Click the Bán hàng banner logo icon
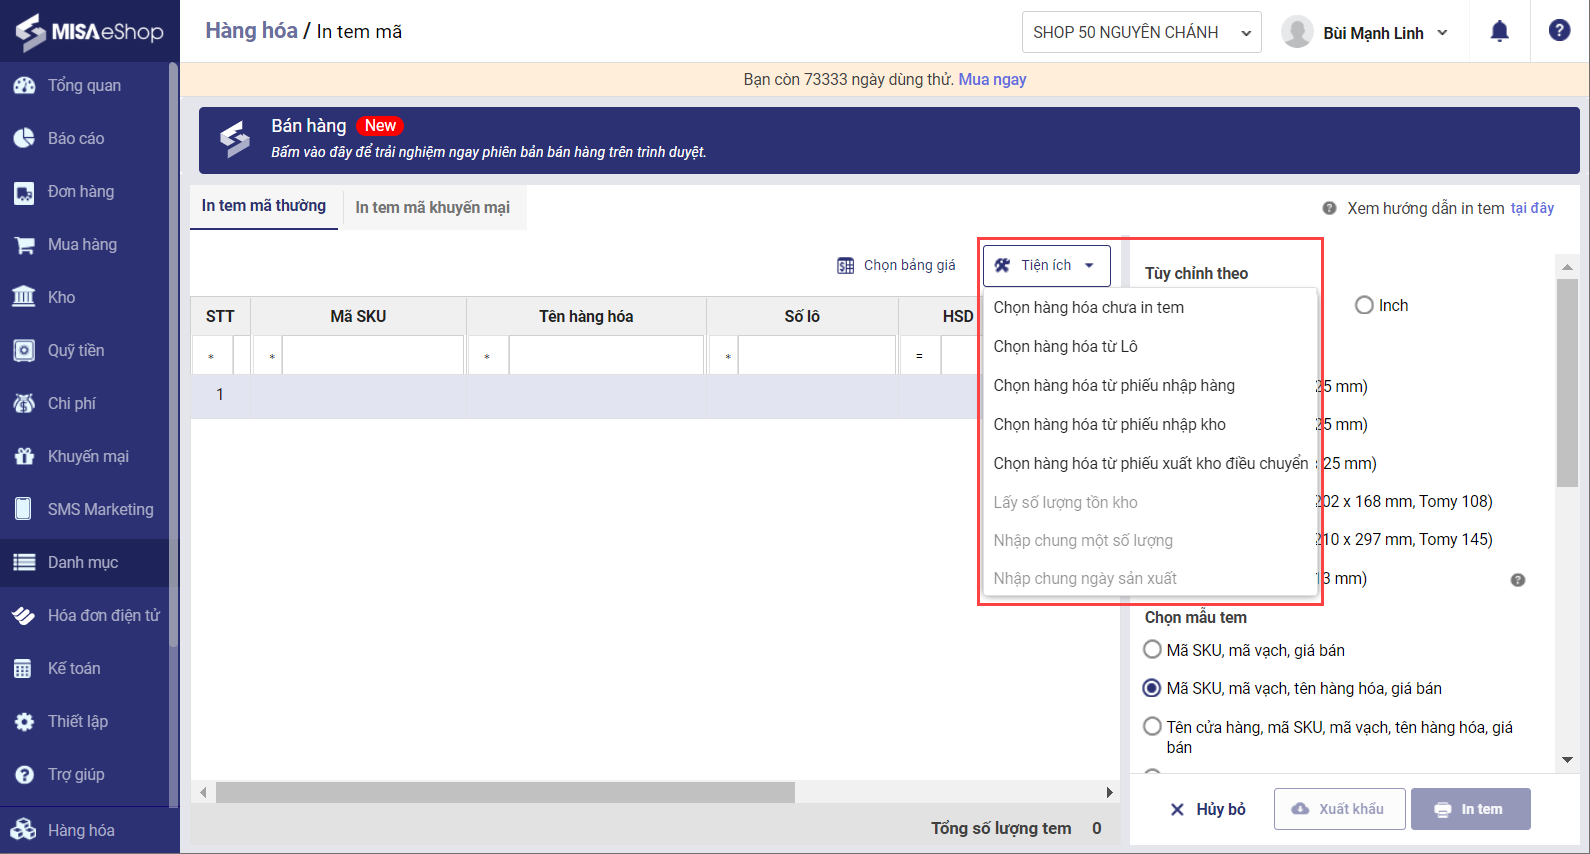1590x854 pixels. click(235, 139)
